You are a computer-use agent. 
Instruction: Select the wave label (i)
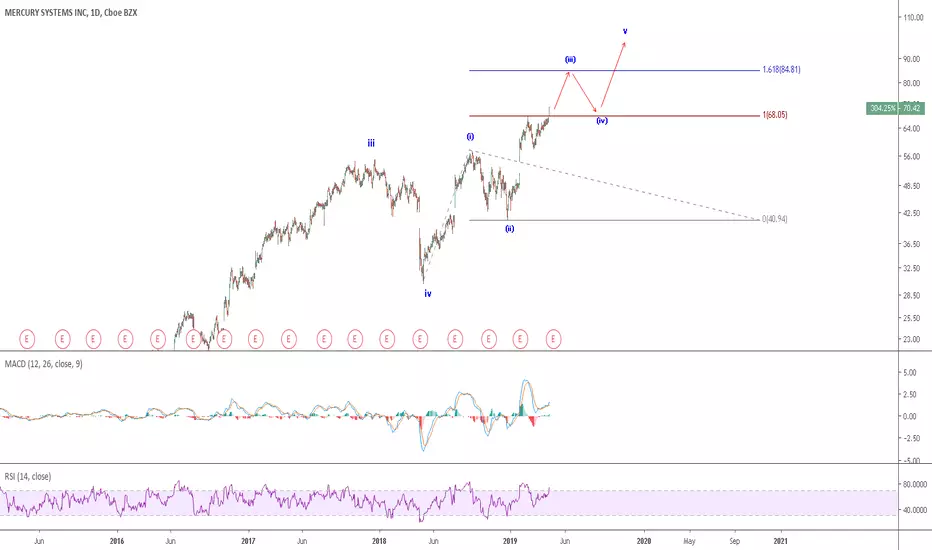pyautogui.click(x=470, y=137)
